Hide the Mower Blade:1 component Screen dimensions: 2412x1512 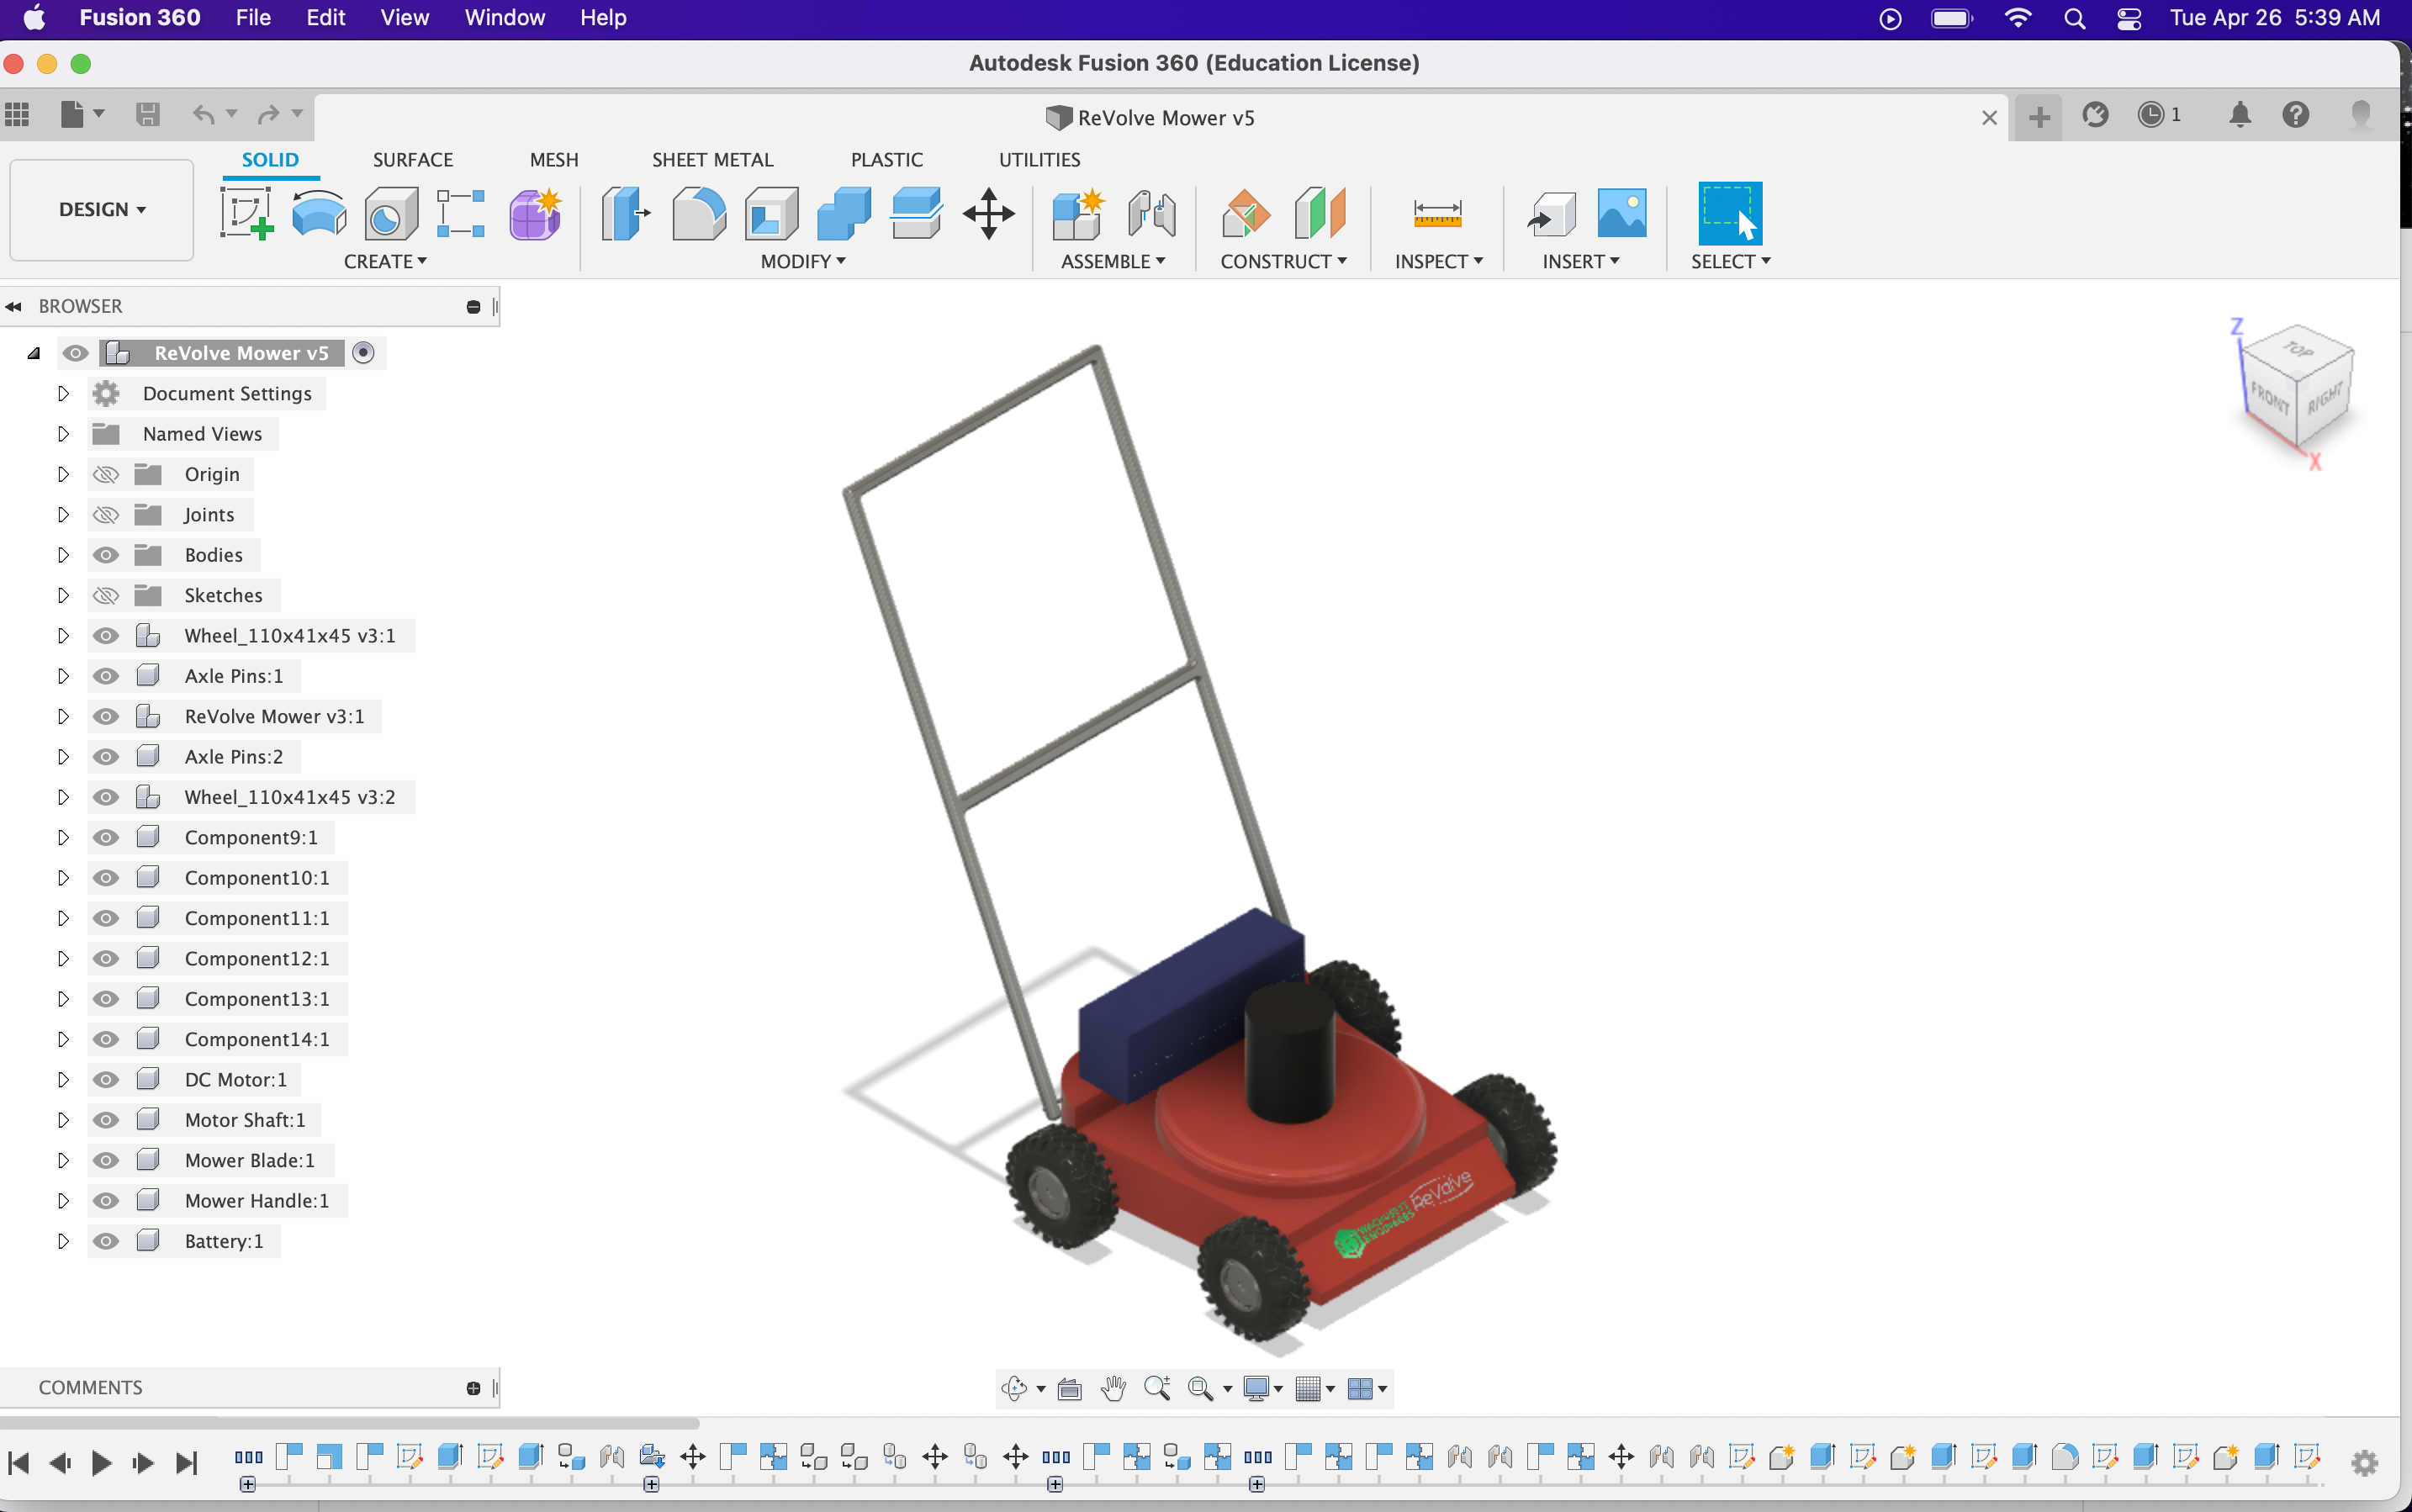point(105,1160)
